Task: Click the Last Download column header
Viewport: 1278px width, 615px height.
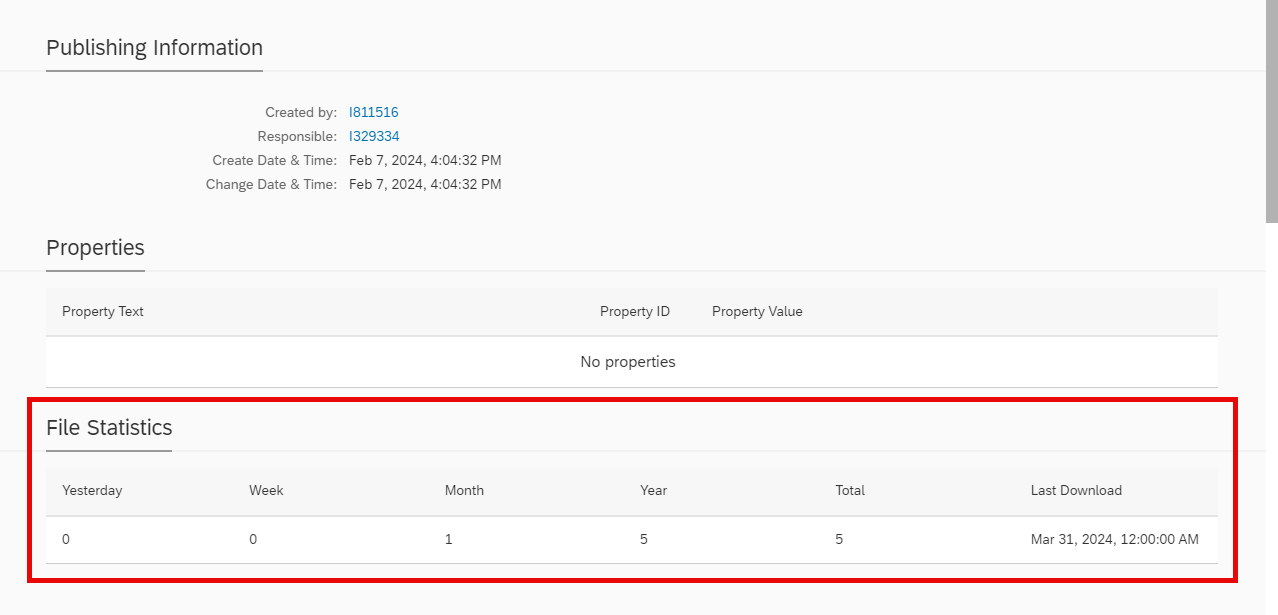Action: pos(1076,490)
